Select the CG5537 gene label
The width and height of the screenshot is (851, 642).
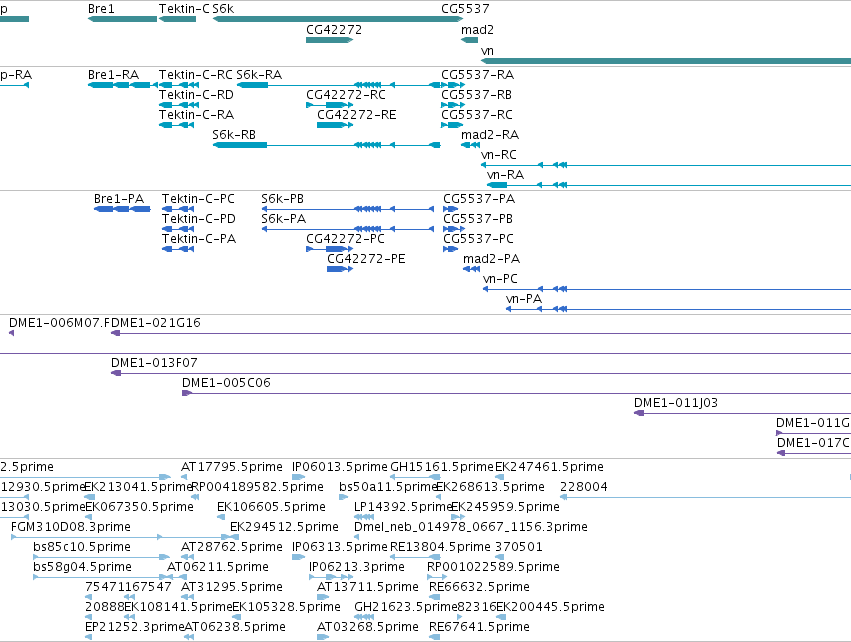click(465, 9)
